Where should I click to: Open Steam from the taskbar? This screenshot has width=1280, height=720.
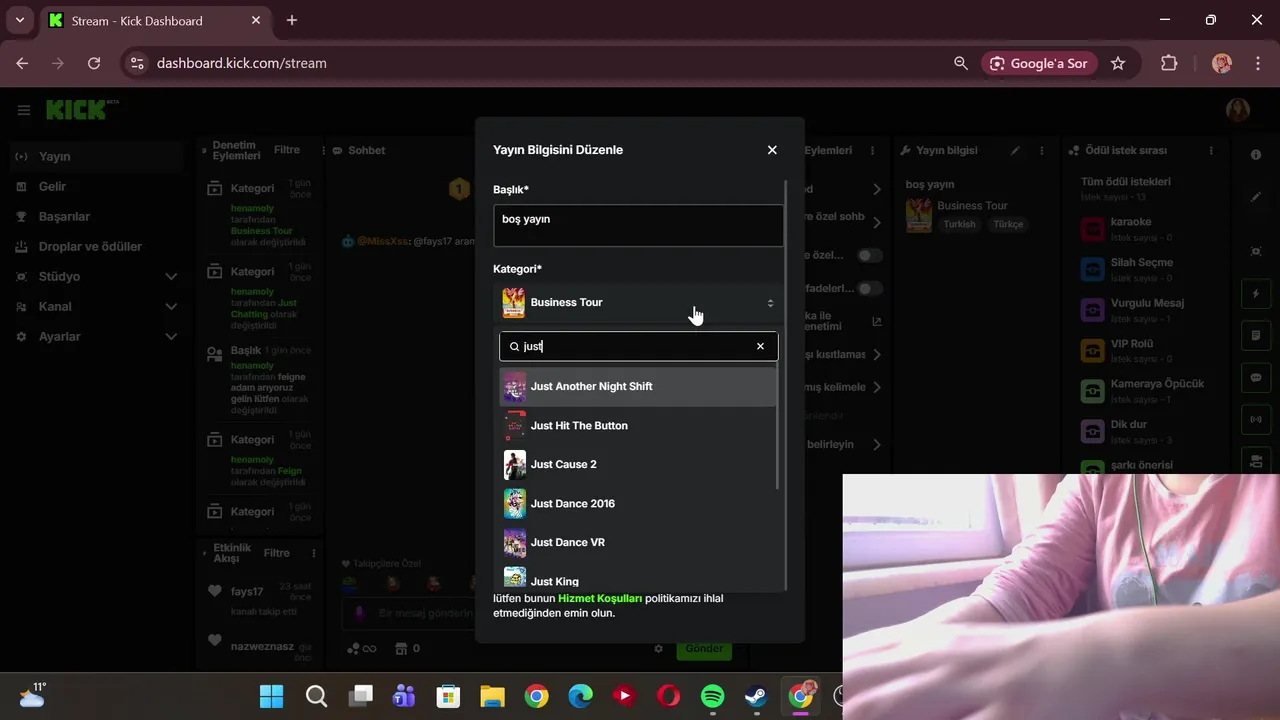click(756, 696)
